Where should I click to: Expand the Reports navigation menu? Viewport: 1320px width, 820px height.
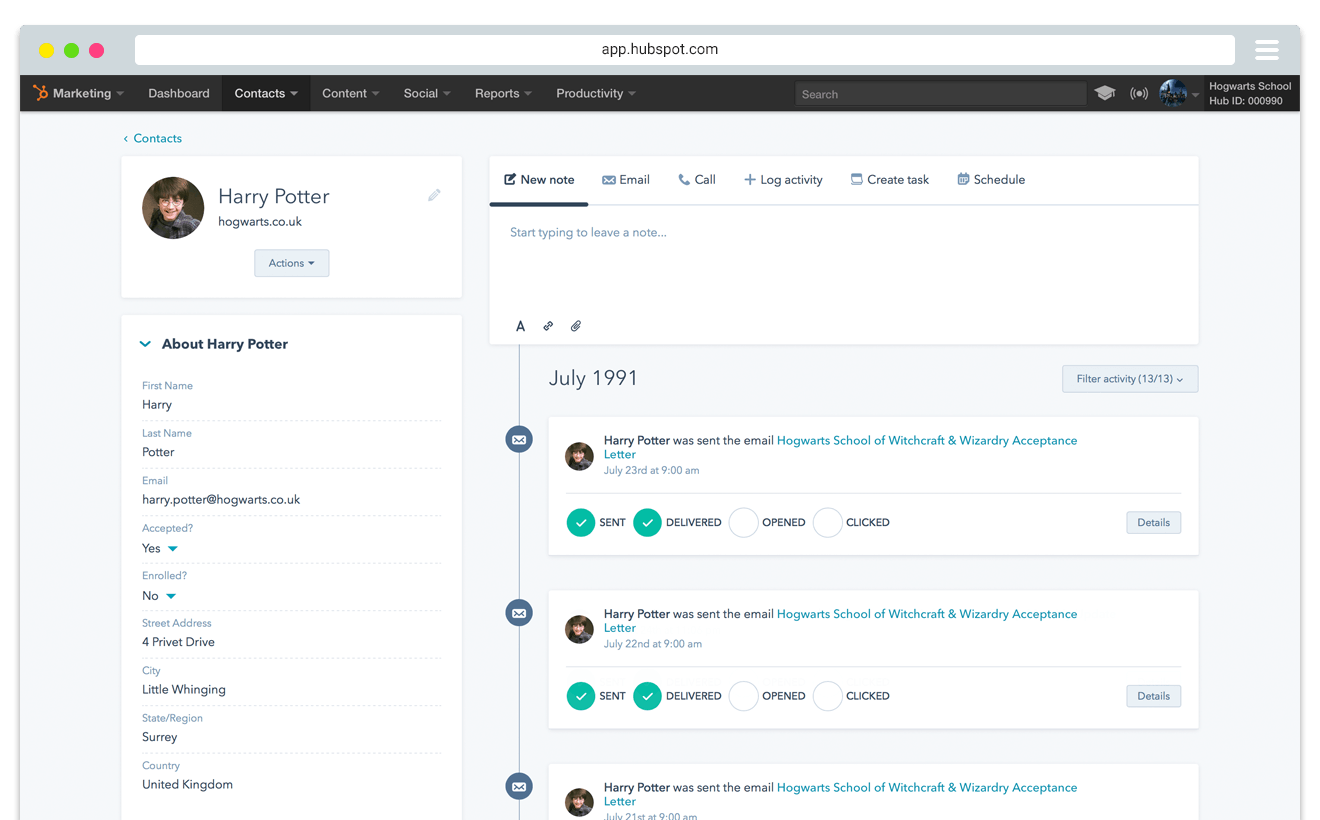(503, 93)
